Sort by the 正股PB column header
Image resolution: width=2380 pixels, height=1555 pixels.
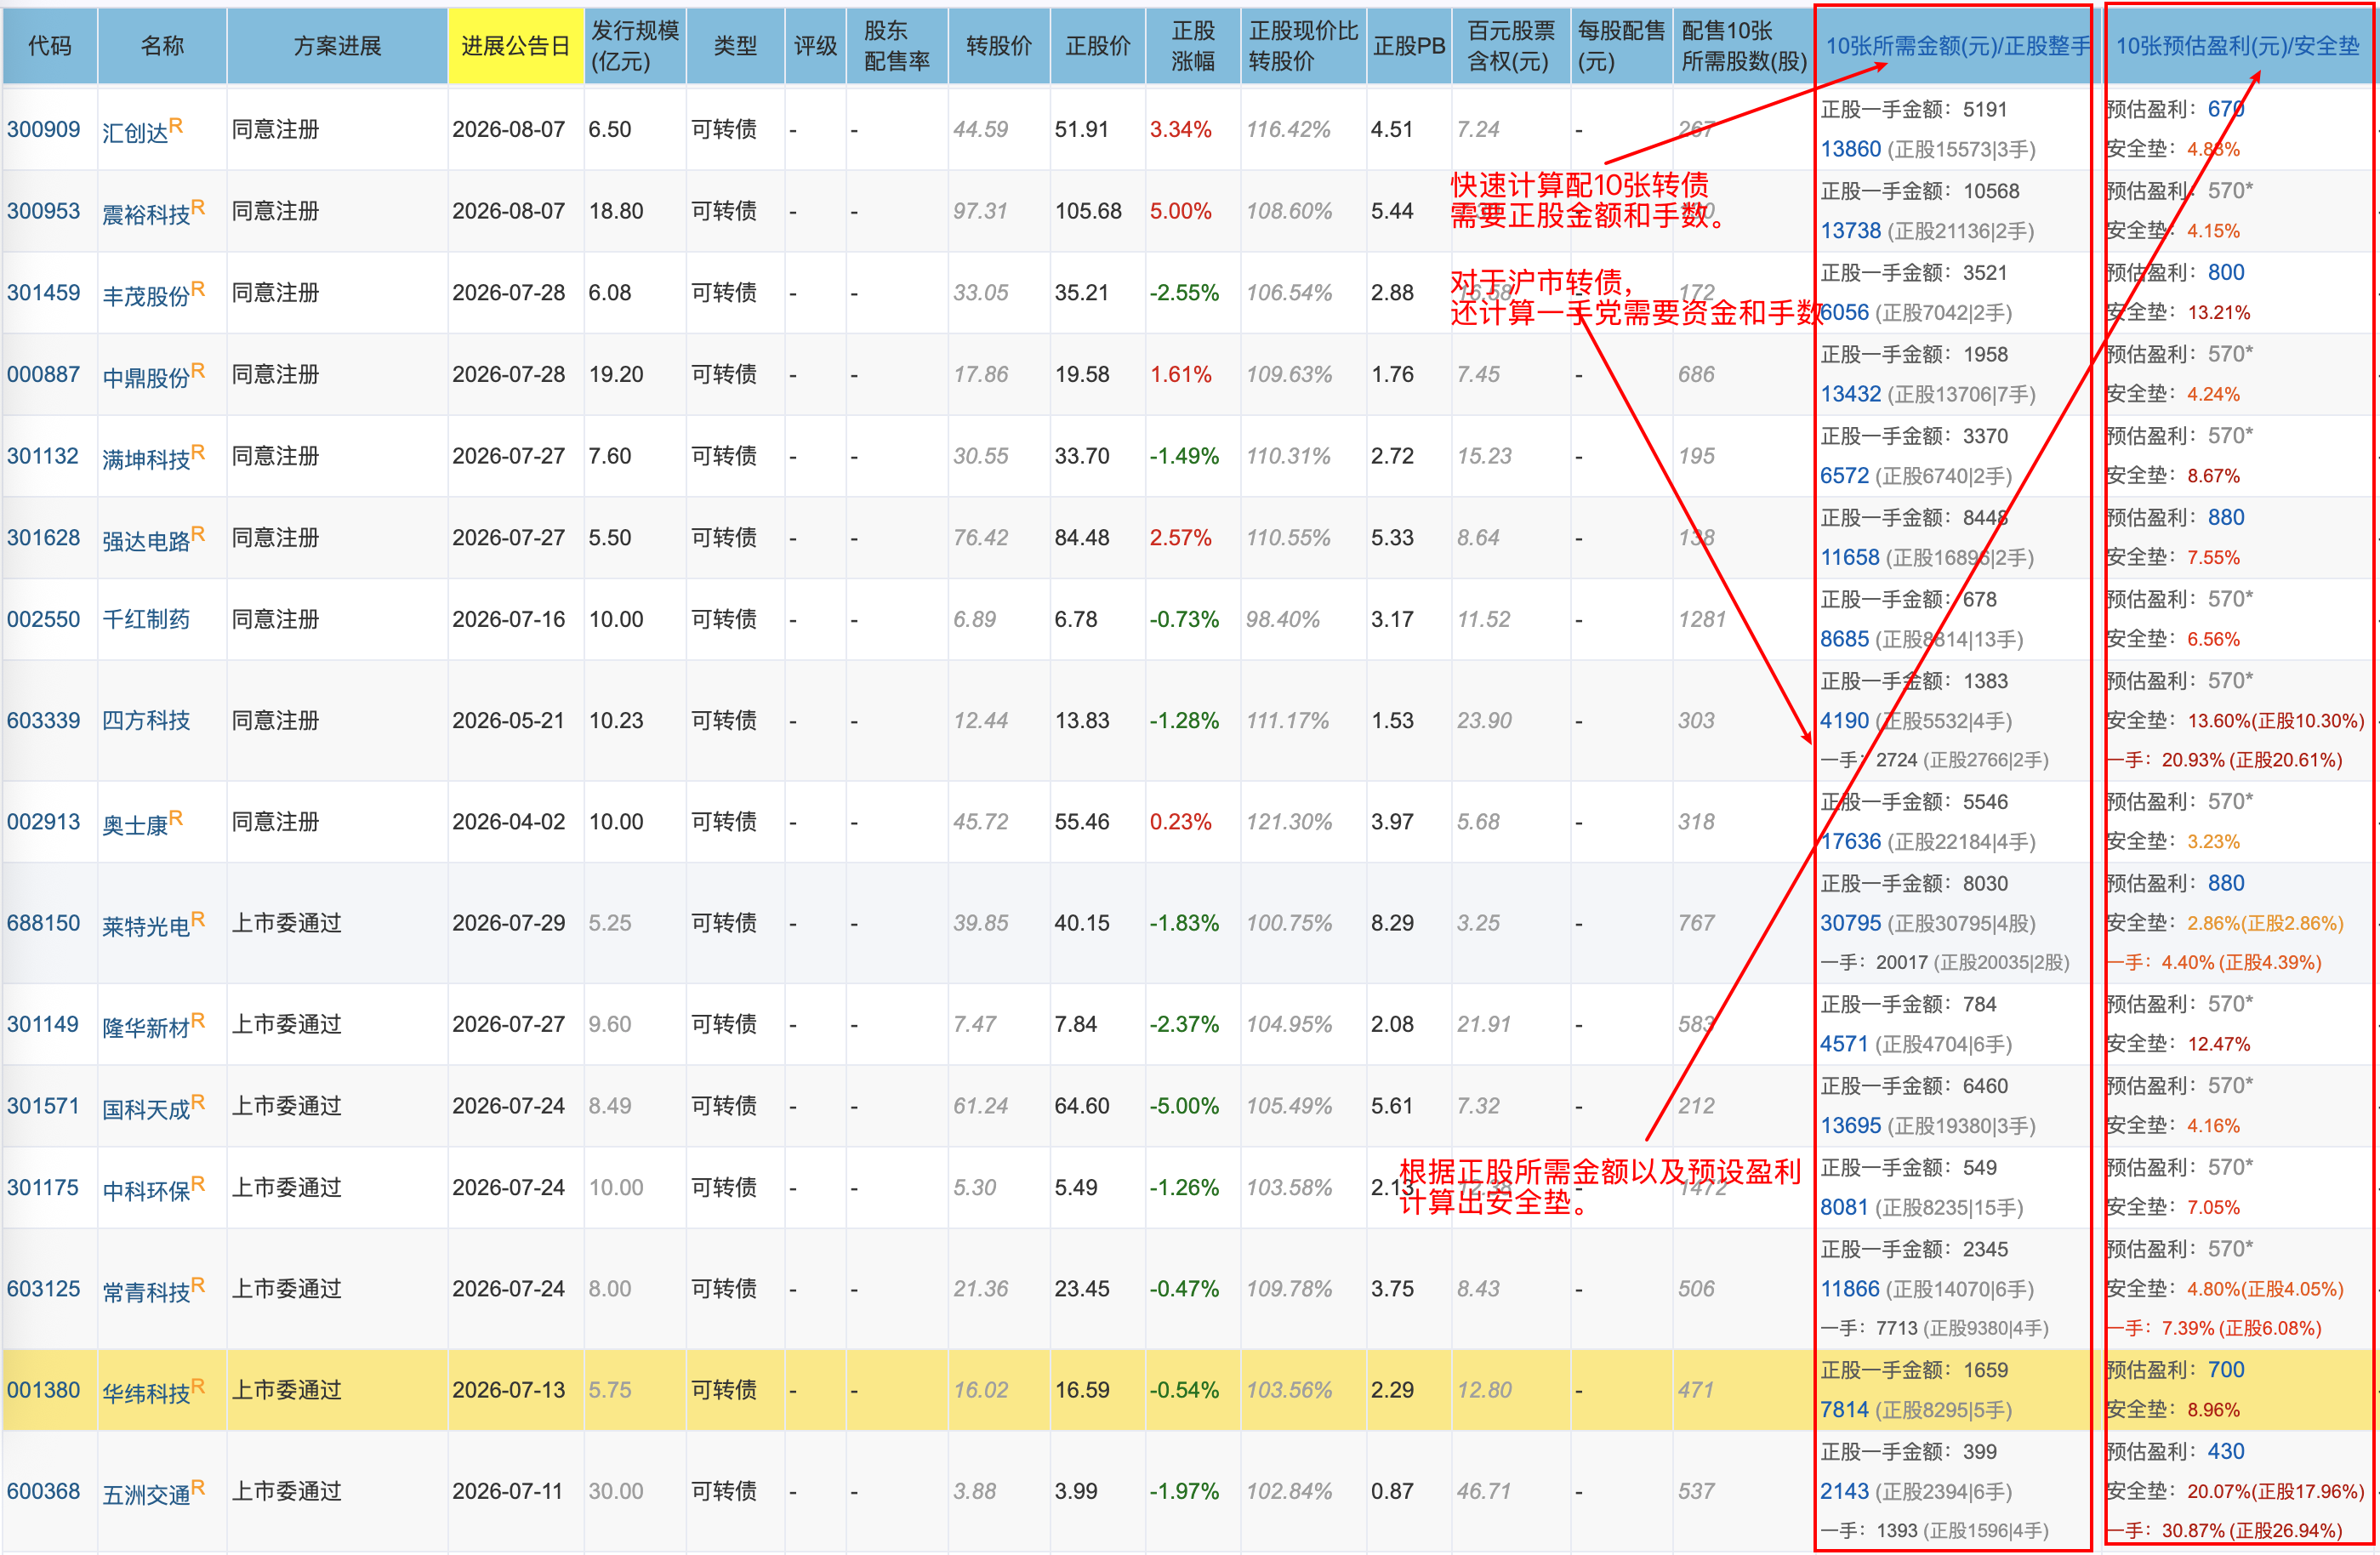(1409, 46)
